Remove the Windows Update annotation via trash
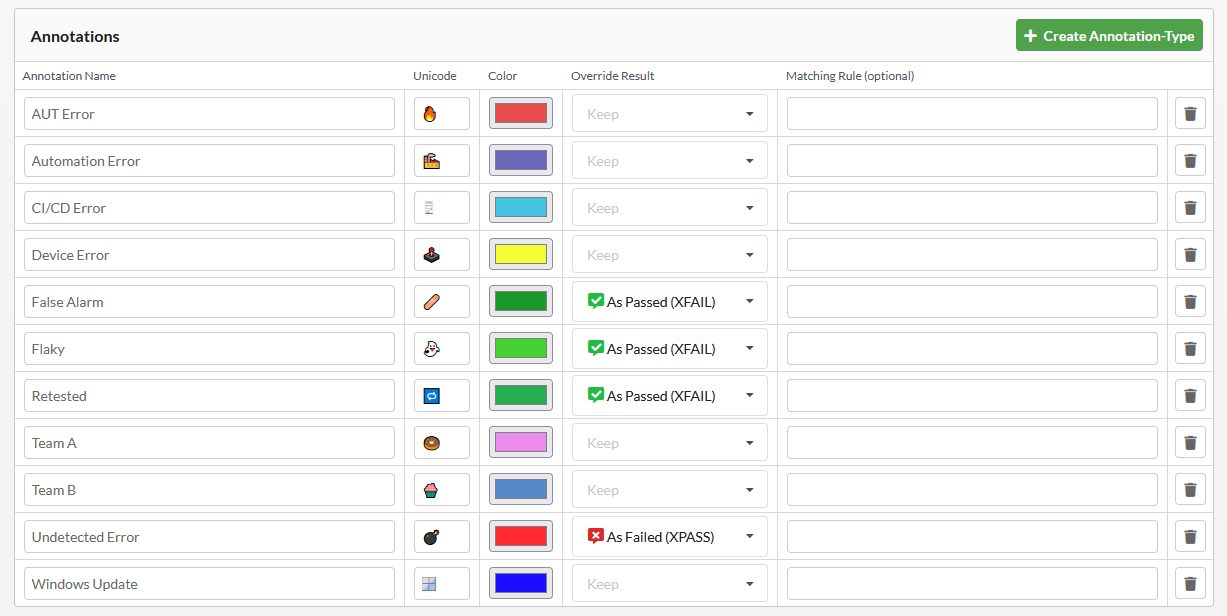This screenshot has height=616, width=1227. (1190, 584)
